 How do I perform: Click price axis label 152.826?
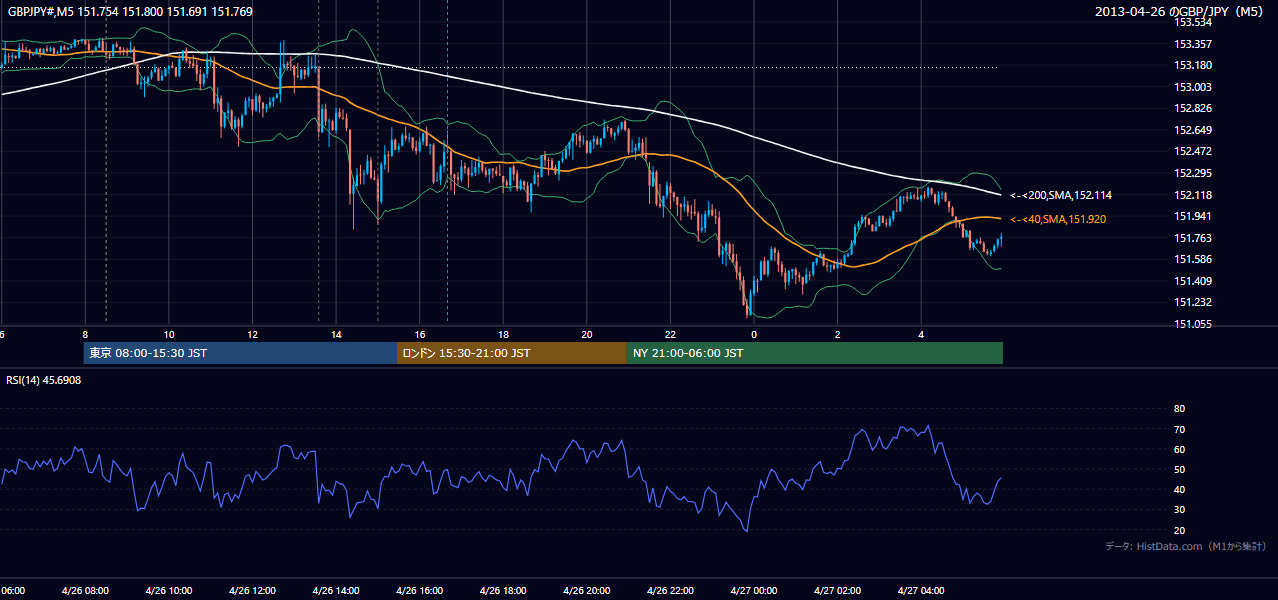tap(1193, 109)
